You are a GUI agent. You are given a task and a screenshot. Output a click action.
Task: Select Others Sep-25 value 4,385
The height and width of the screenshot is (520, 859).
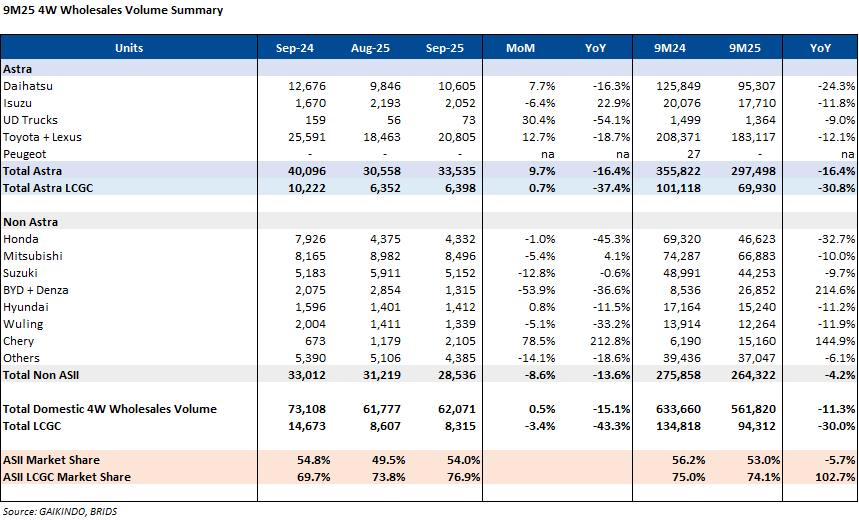(x=460, y=358)
